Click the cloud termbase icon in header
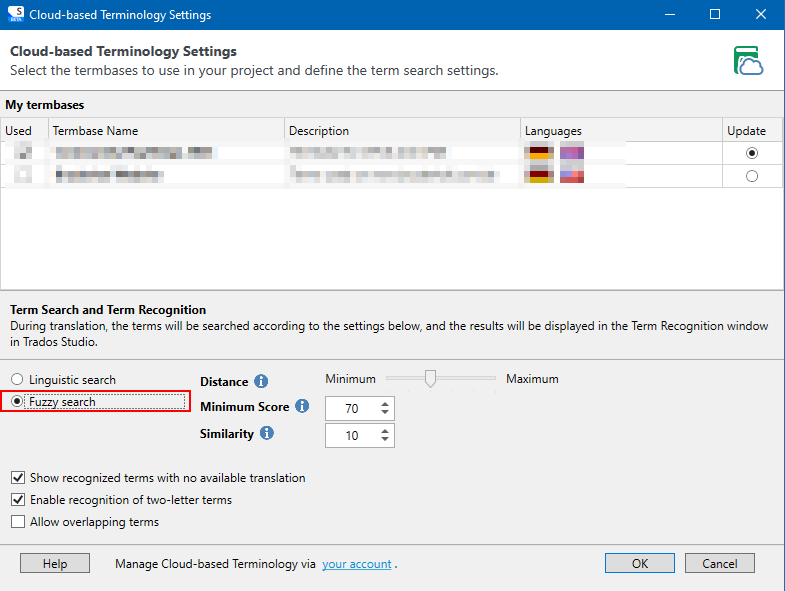The image size is (785, 591). click(x=748, y=61)
